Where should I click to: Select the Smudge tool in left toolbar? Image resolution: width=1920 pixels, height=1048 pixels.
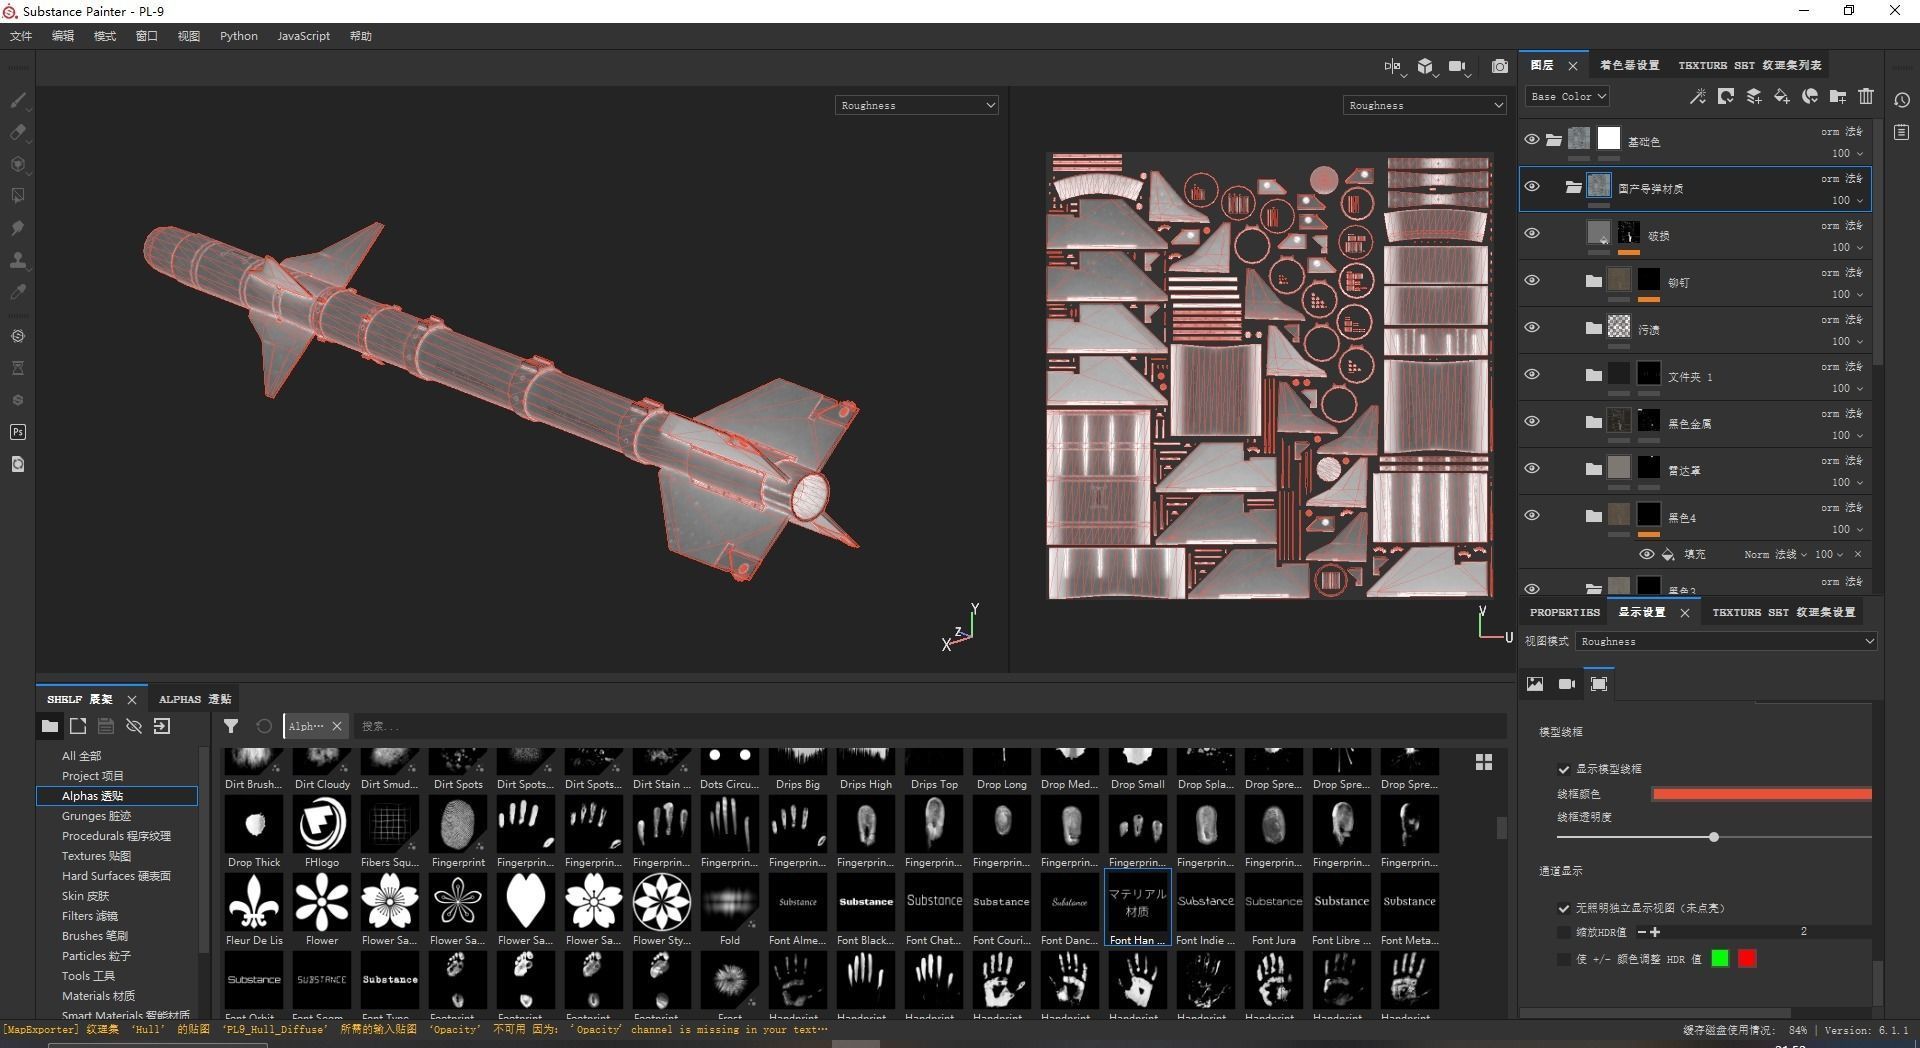[x=18, y=228]
